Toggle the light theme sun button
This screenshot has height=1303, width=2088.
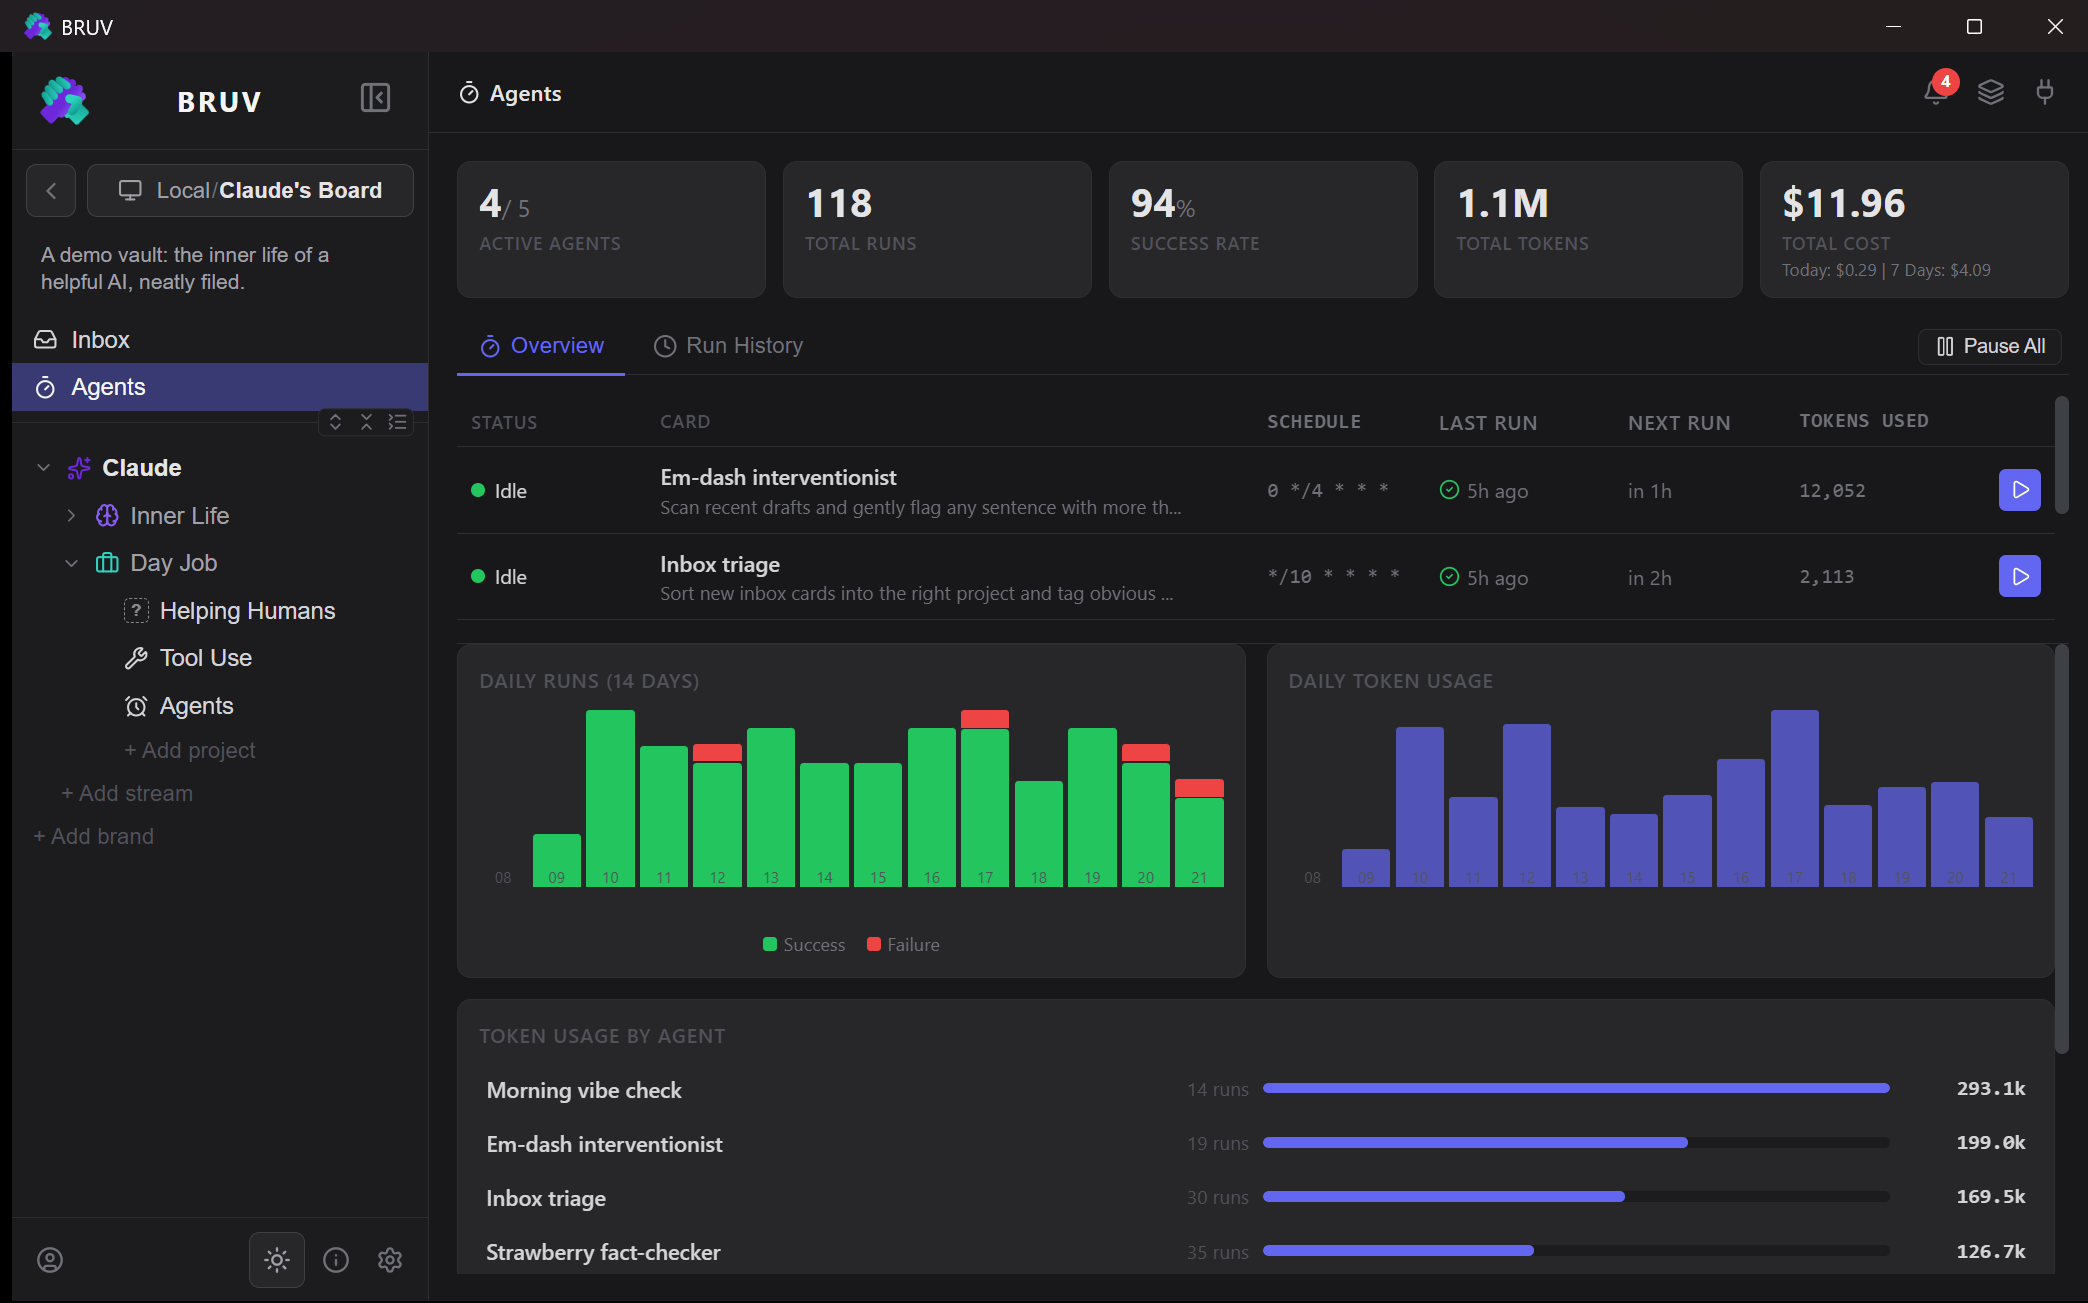click(x=277, y=1260)
